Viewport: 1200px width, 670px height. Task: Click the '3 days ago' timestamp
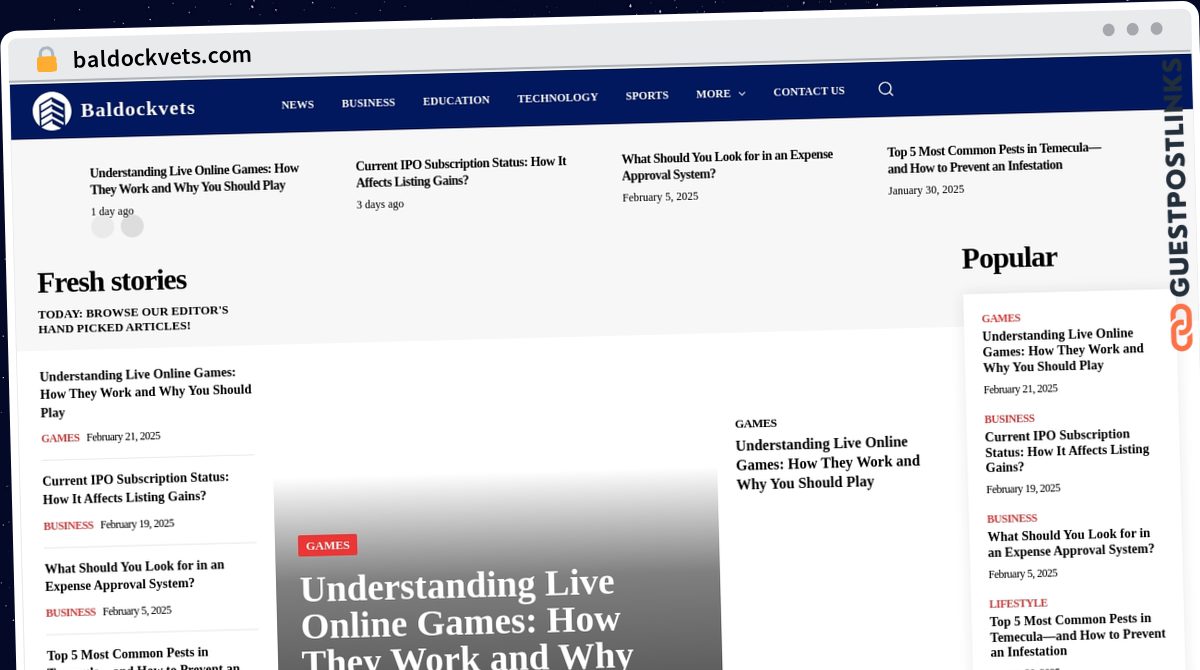(380, 204)
